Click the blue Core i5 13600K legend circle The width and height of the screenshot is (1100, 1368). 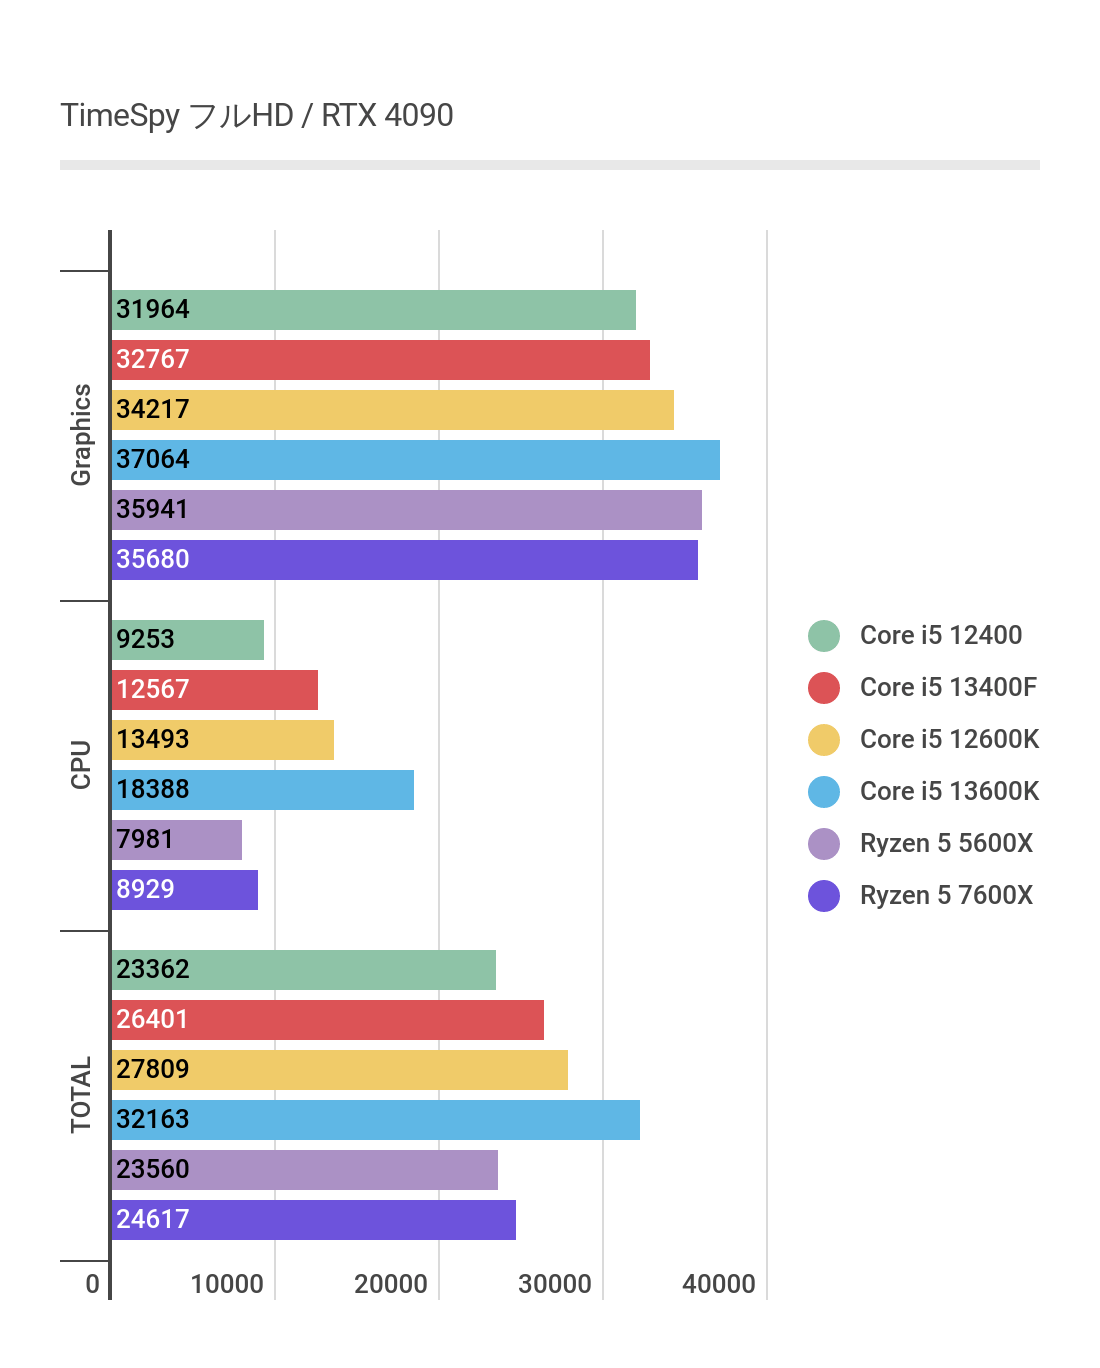824,792
